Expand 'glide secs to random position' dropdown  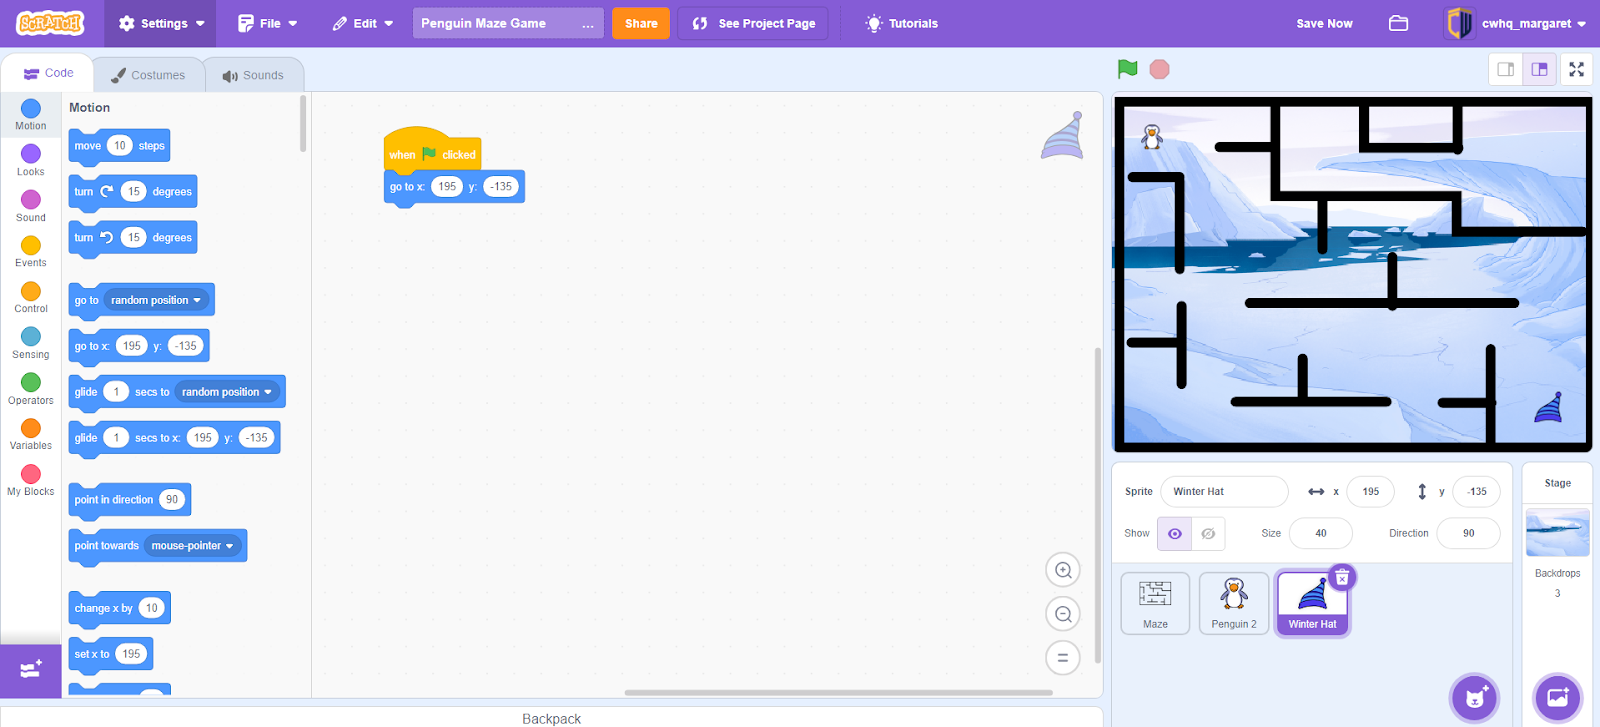[x=227, y=392]
